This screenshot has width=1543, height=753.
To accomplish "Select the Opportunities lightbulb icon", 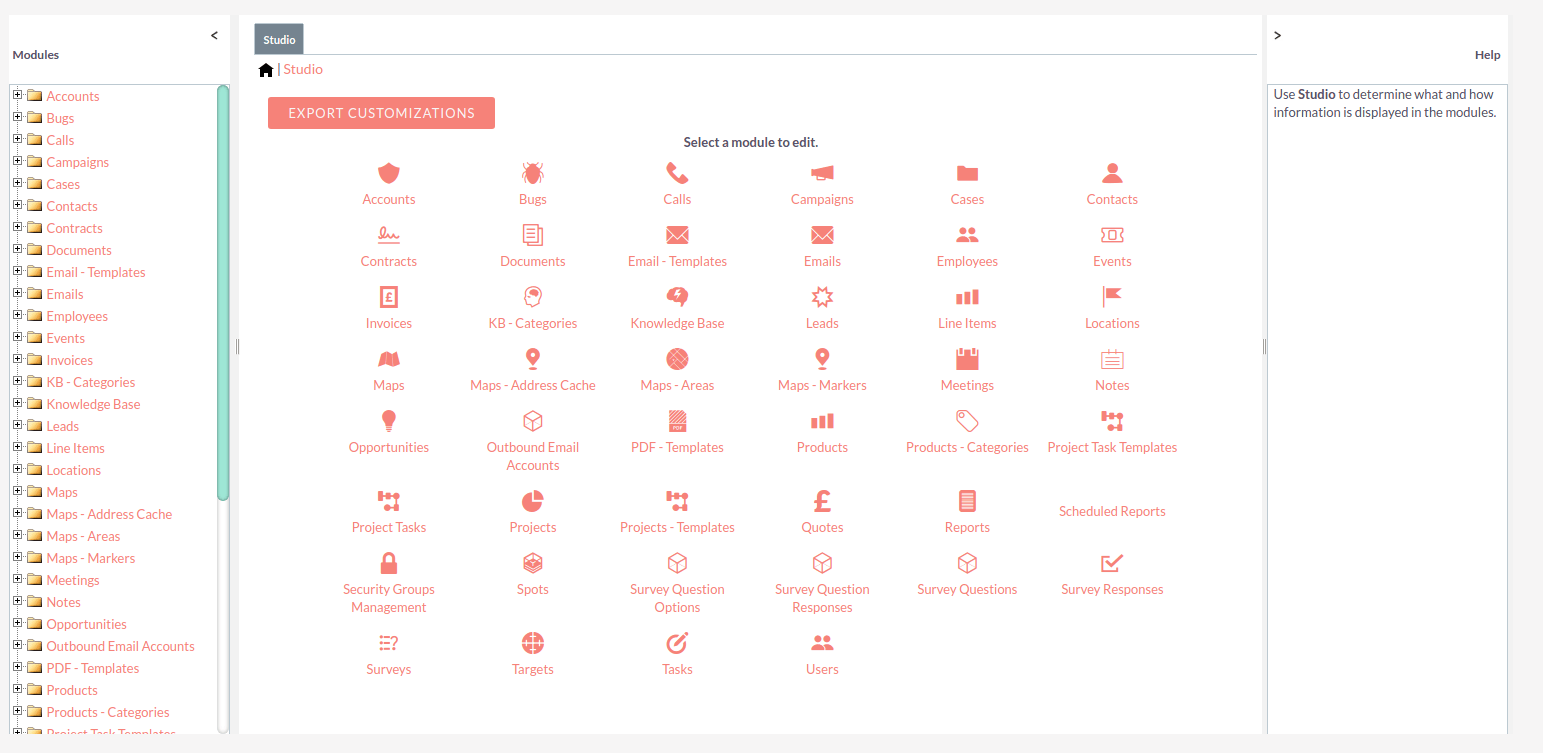I will tap(388, 420).
